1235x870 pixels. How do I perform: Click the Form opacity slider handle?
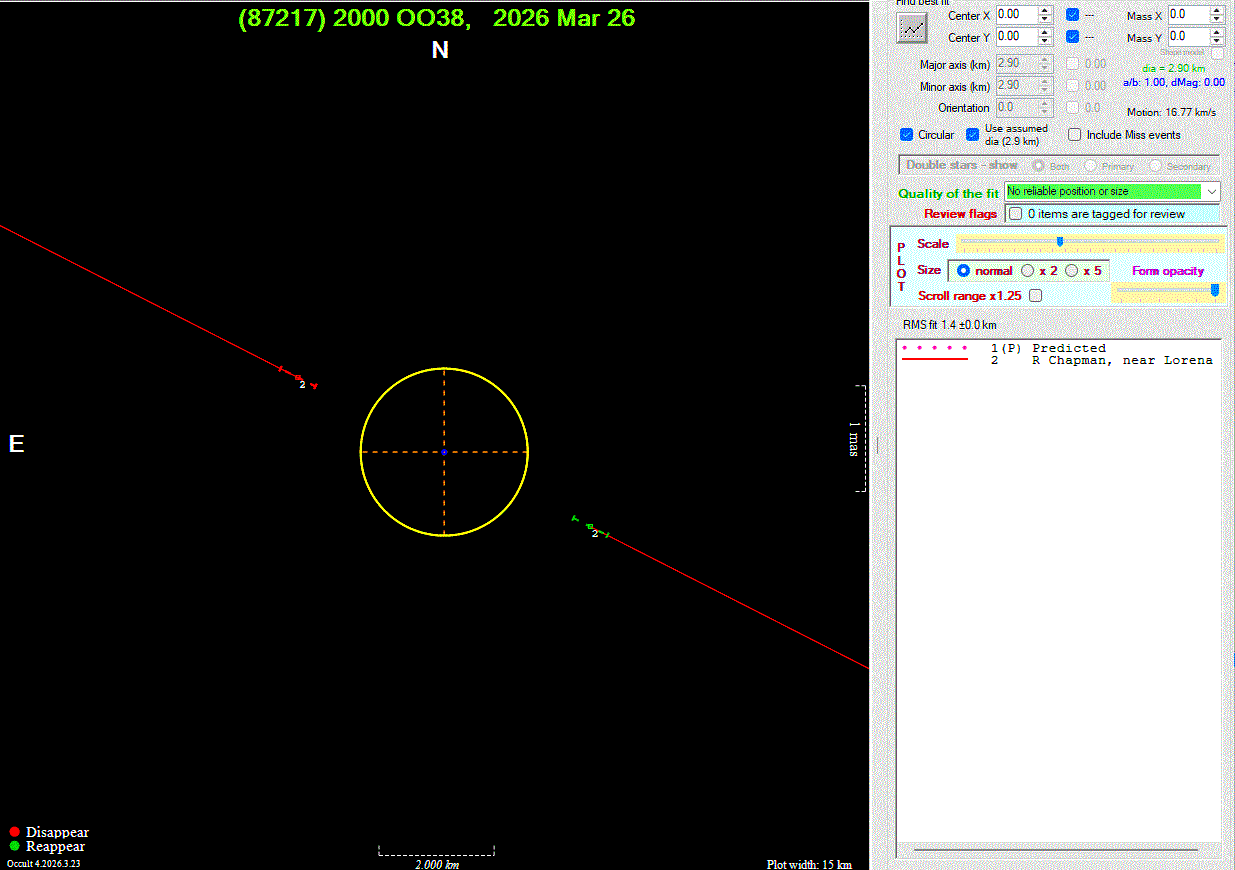pos(1215,290)
